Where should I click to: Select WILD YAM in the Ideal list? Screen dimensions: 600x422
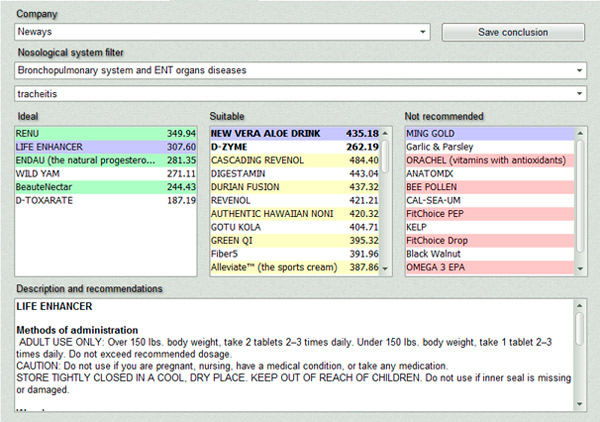click(x=106, y=174)
